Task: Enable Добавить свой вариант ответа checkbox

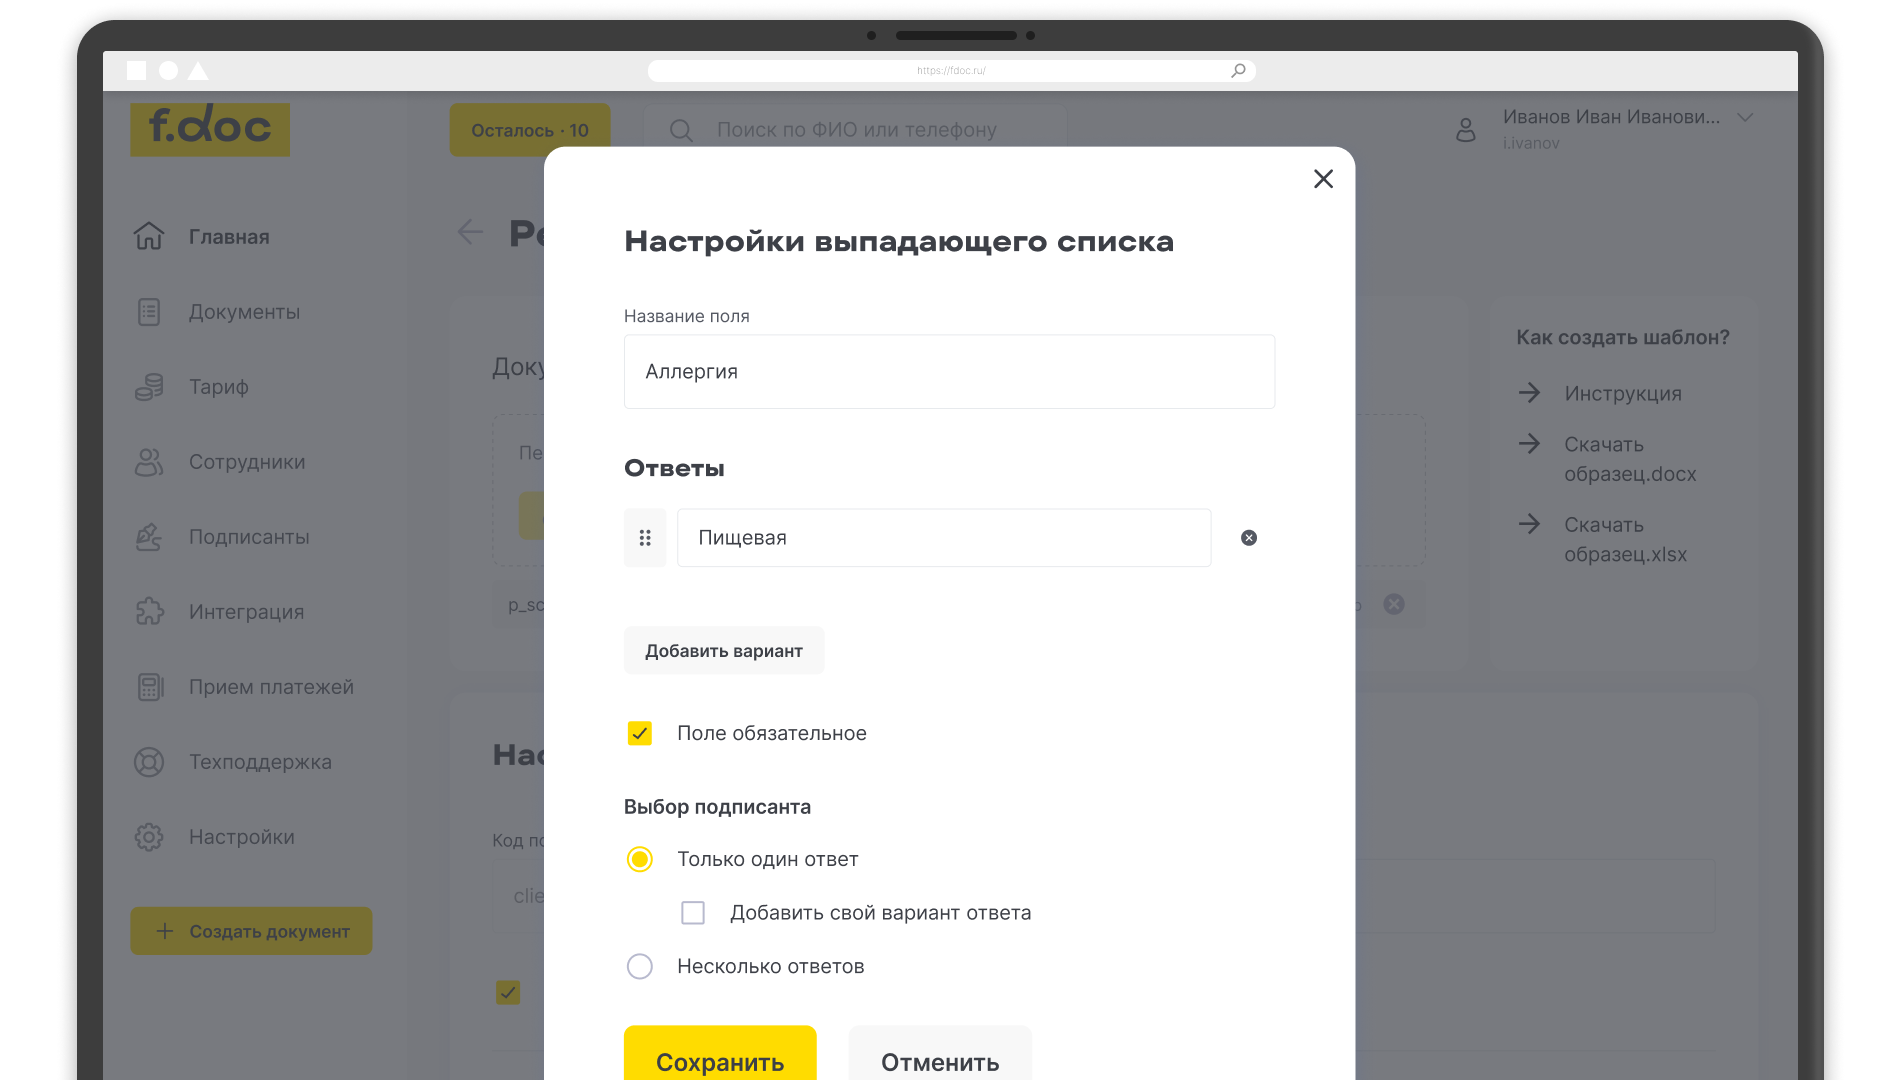Action: click(693, 913)
